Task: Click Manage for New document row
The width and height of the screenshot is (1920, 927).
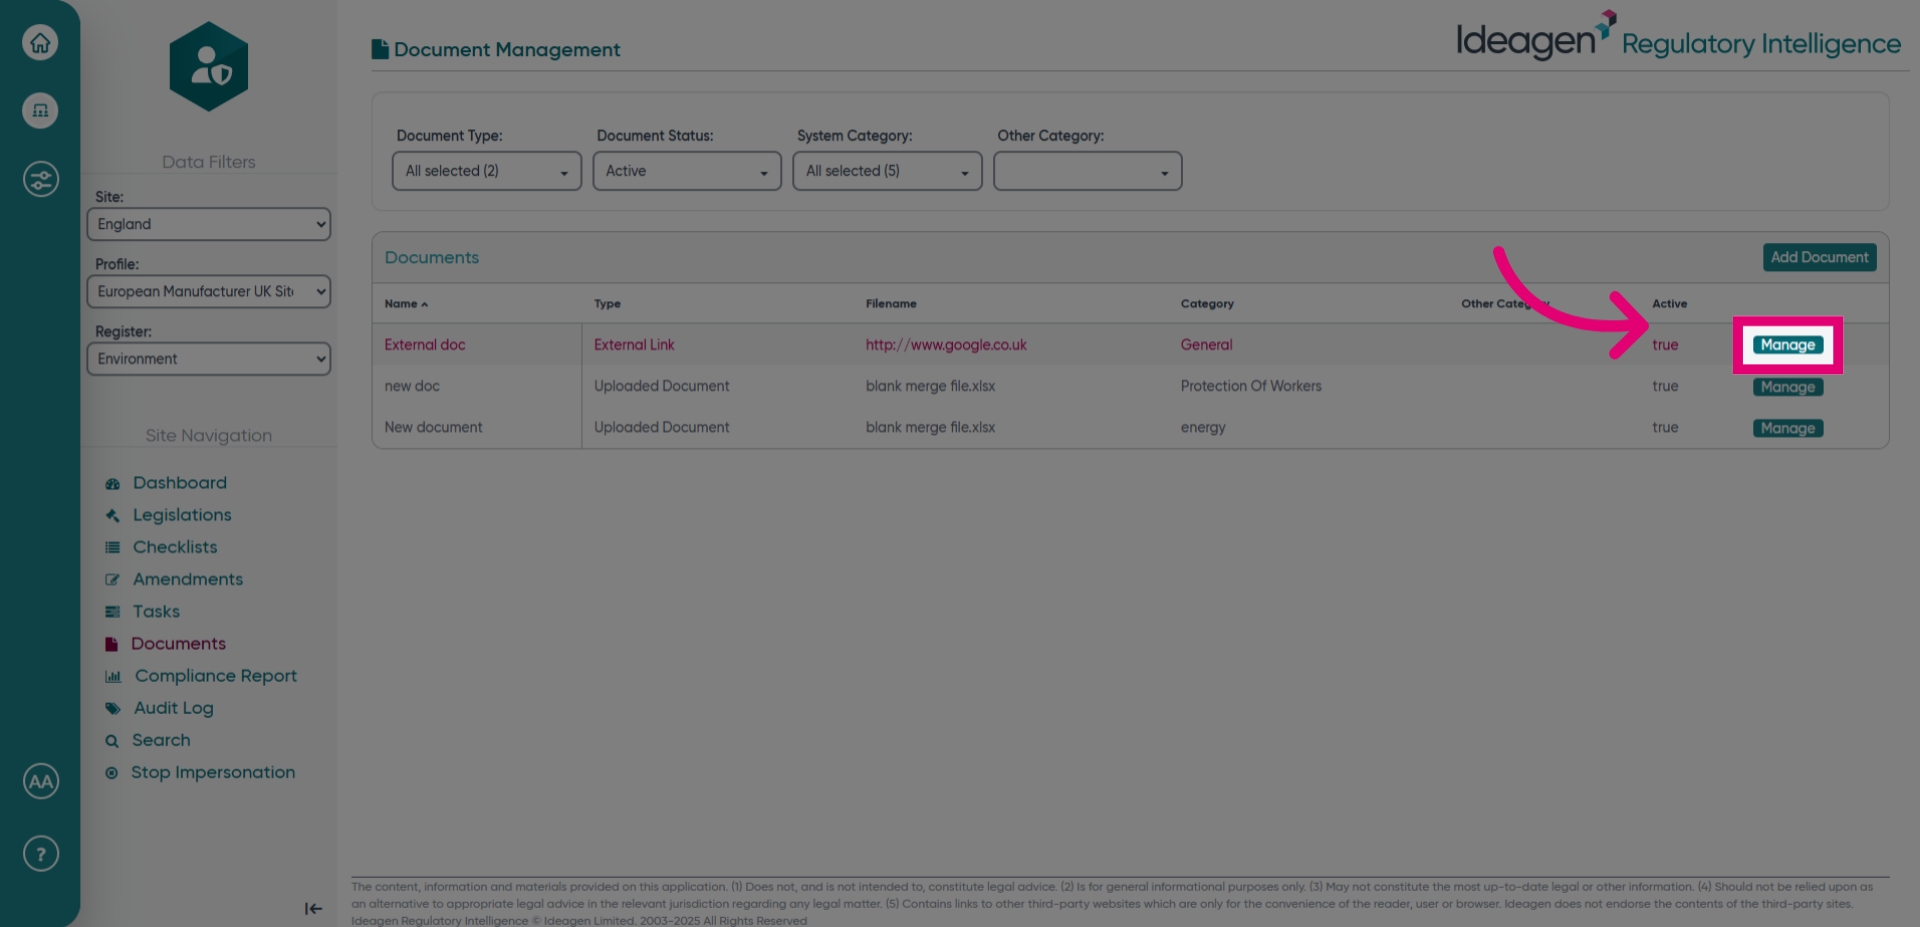Action: point(1788,428)
